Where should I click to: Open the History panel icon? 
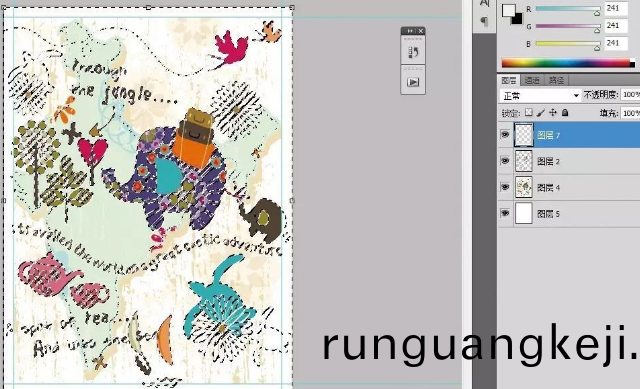413,52
